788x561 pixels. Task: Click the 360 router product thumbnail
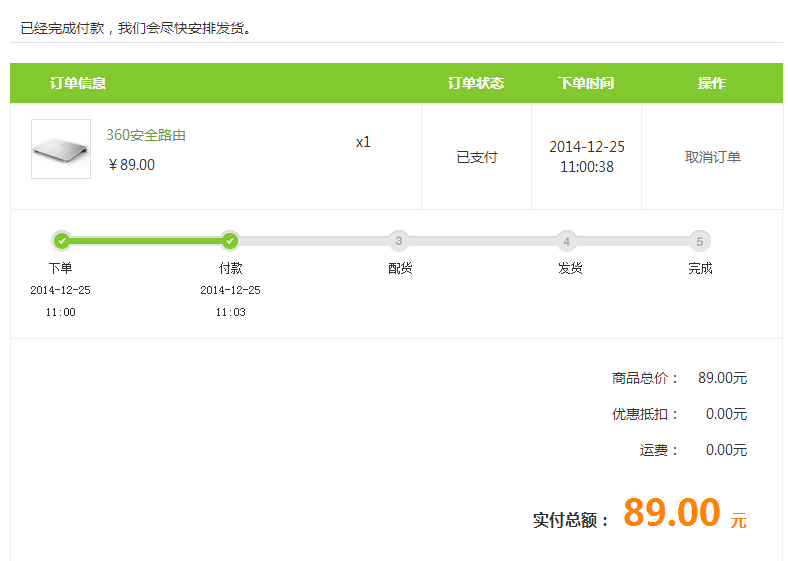coord(61,149)
